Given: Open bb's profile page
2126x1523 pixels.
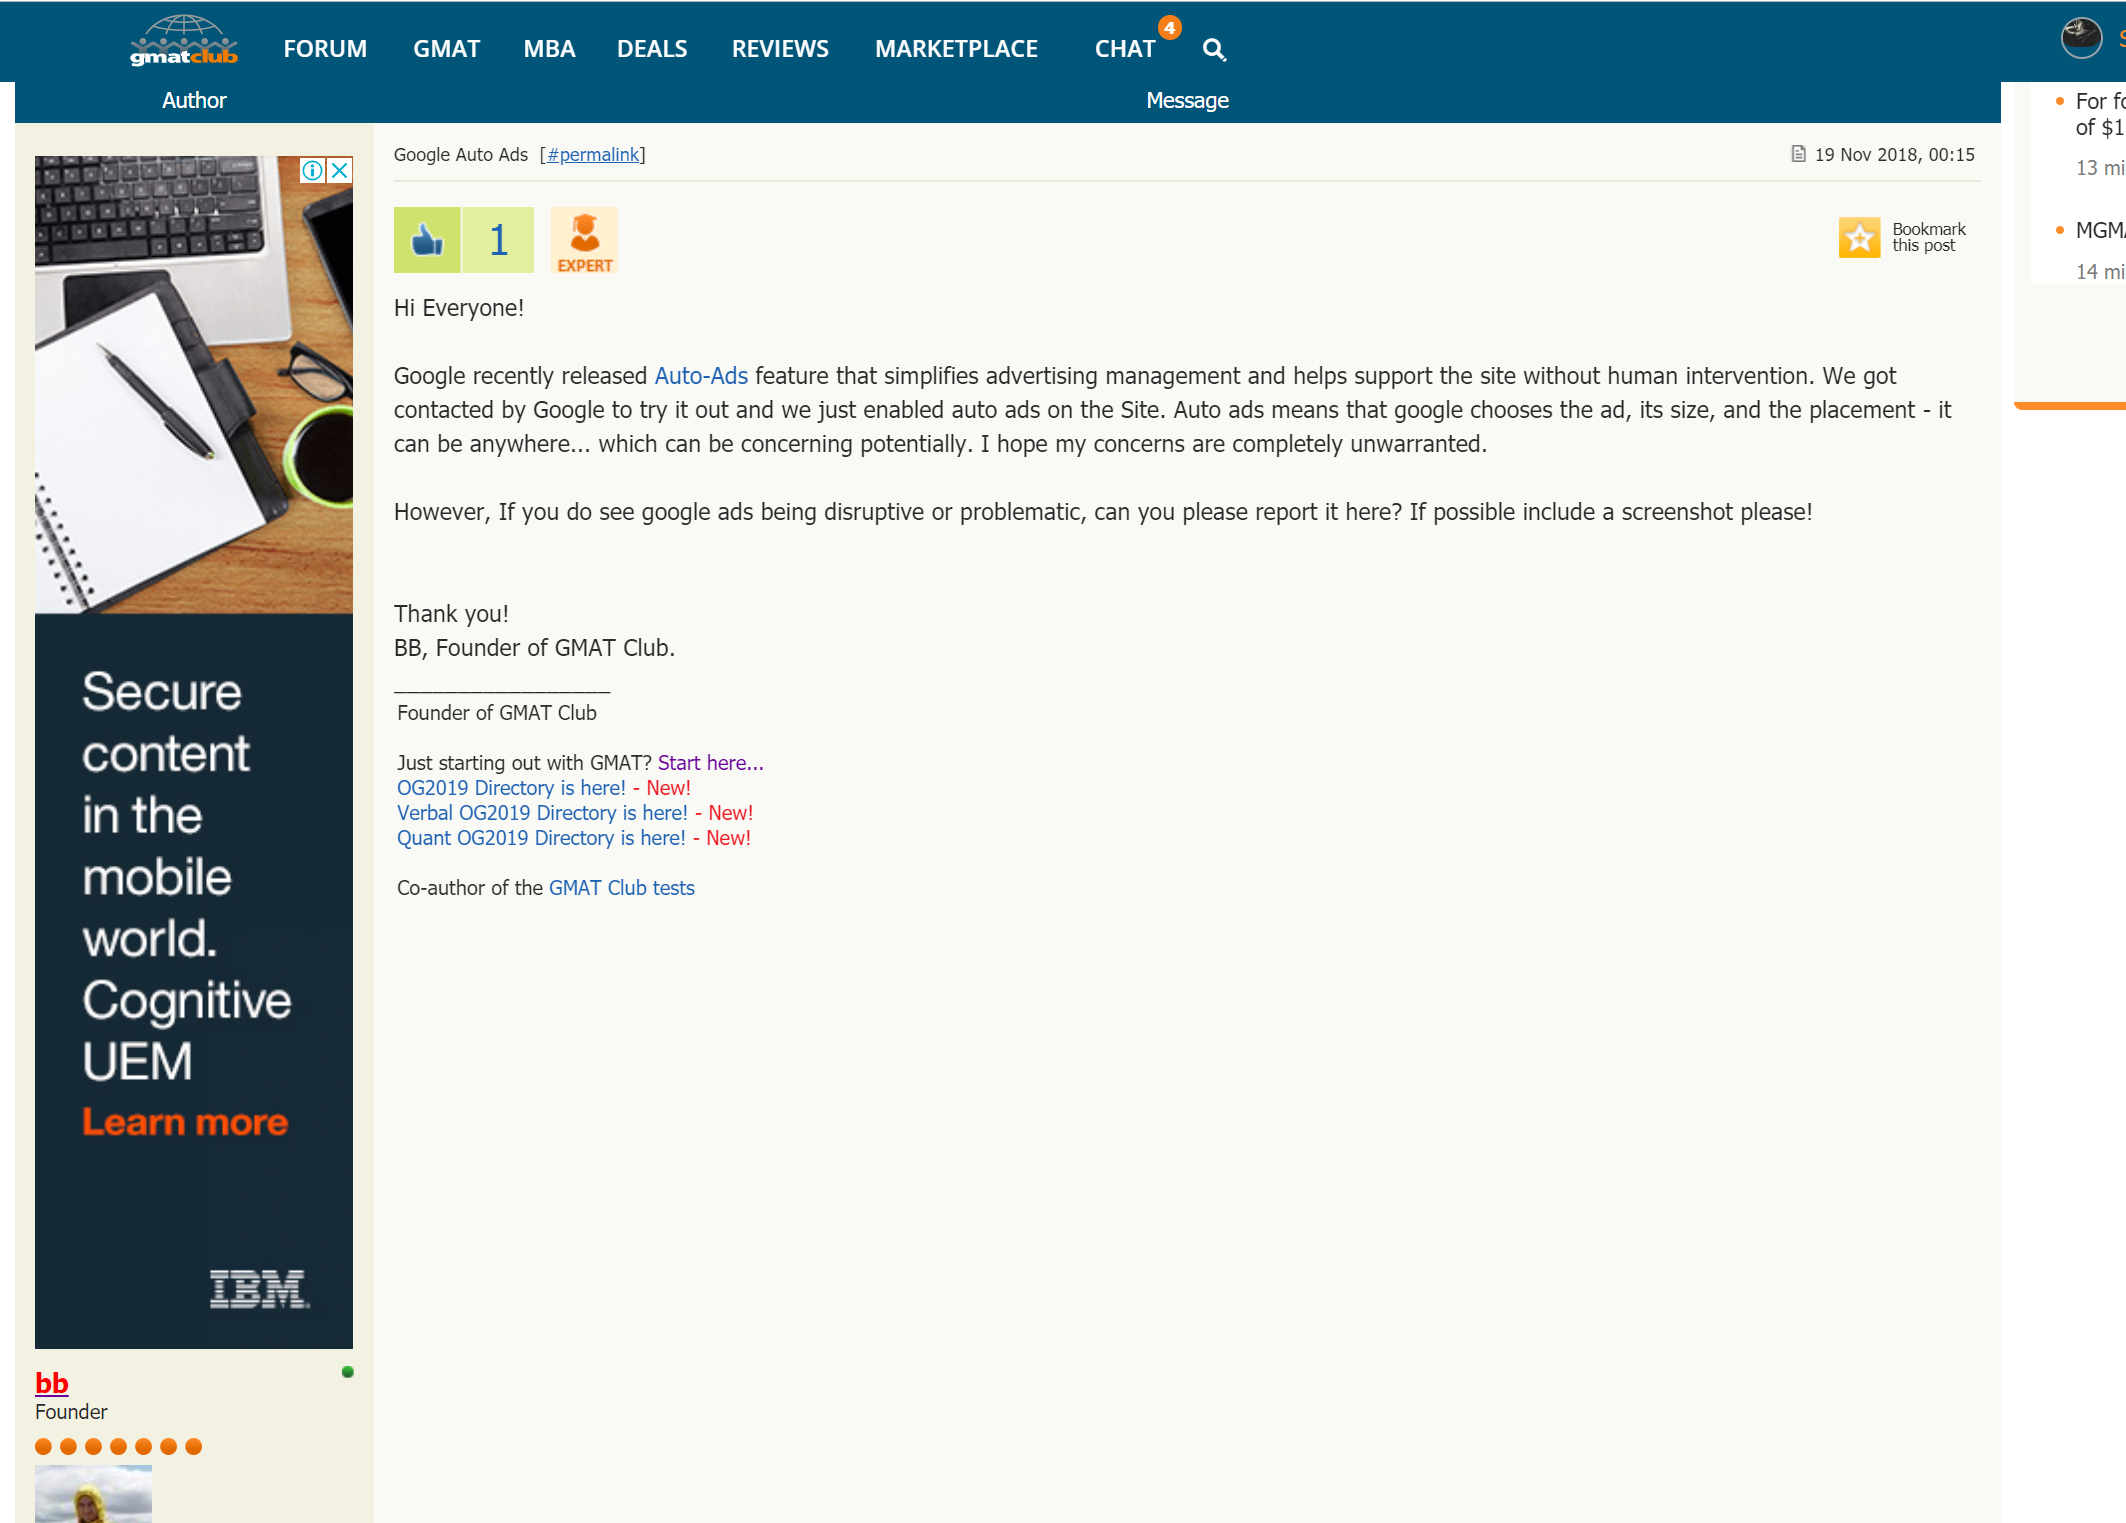Looking at the screenshot, I should click(51, 1383).
